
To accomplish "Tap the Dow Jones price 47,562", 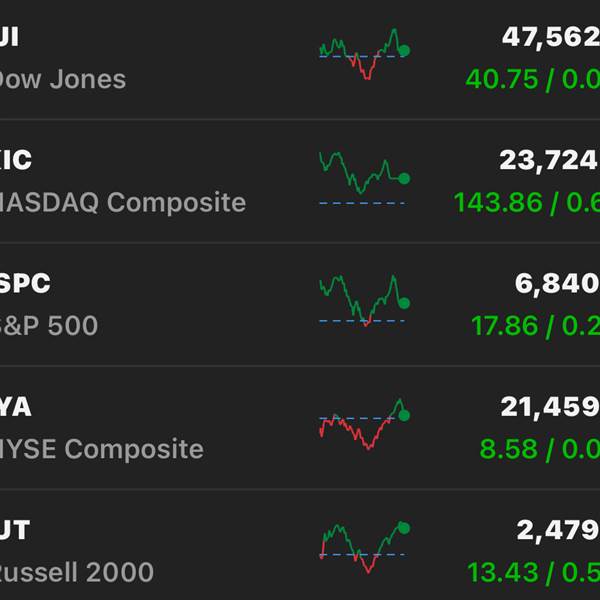I will [550, 37].
